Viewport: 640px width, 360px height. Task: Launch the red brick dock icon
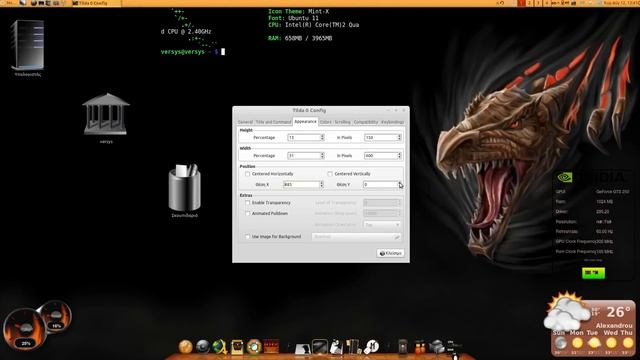[271, 347]
